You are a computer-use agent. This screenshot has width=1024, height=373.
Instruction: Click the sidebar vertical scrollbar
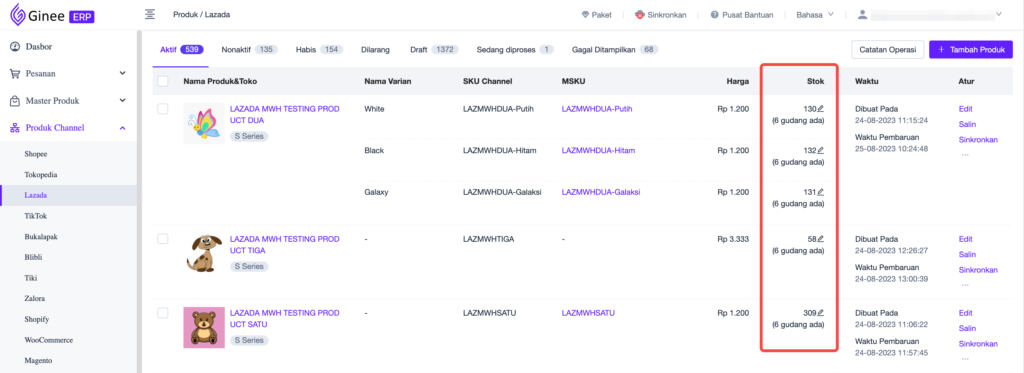pos(139,201)
